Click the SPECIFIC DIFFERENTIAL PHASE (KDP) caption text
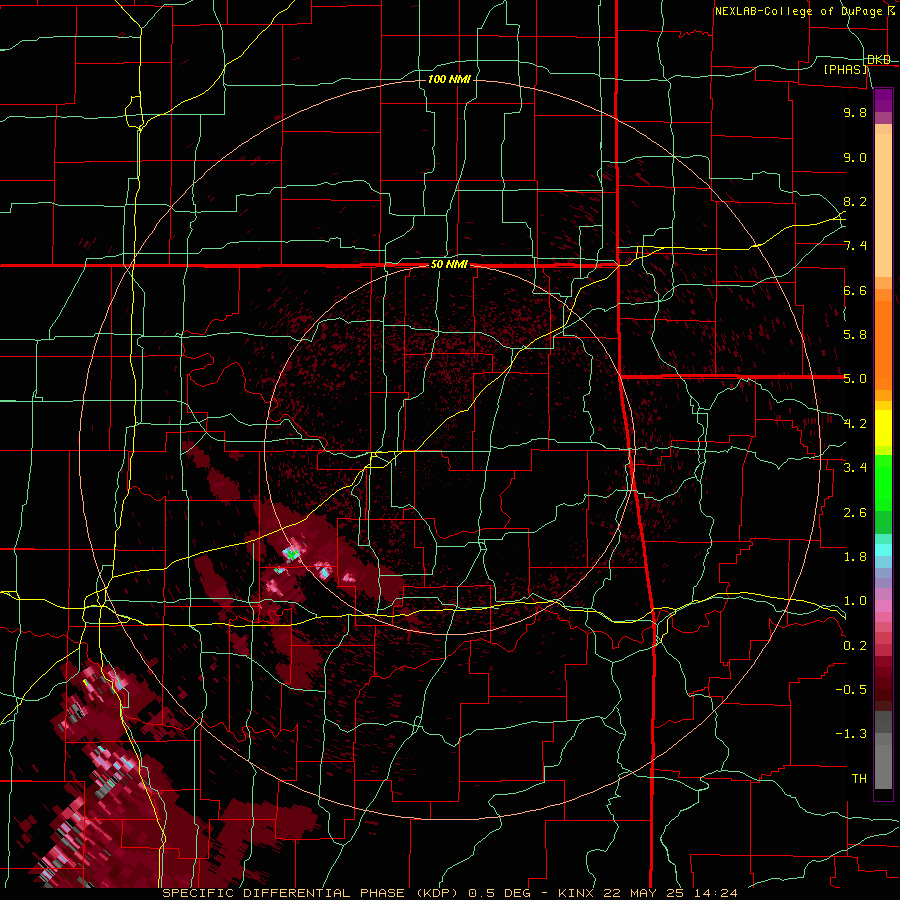The width and height of the screenshot is (900, 900). click(x=309, y=893)
